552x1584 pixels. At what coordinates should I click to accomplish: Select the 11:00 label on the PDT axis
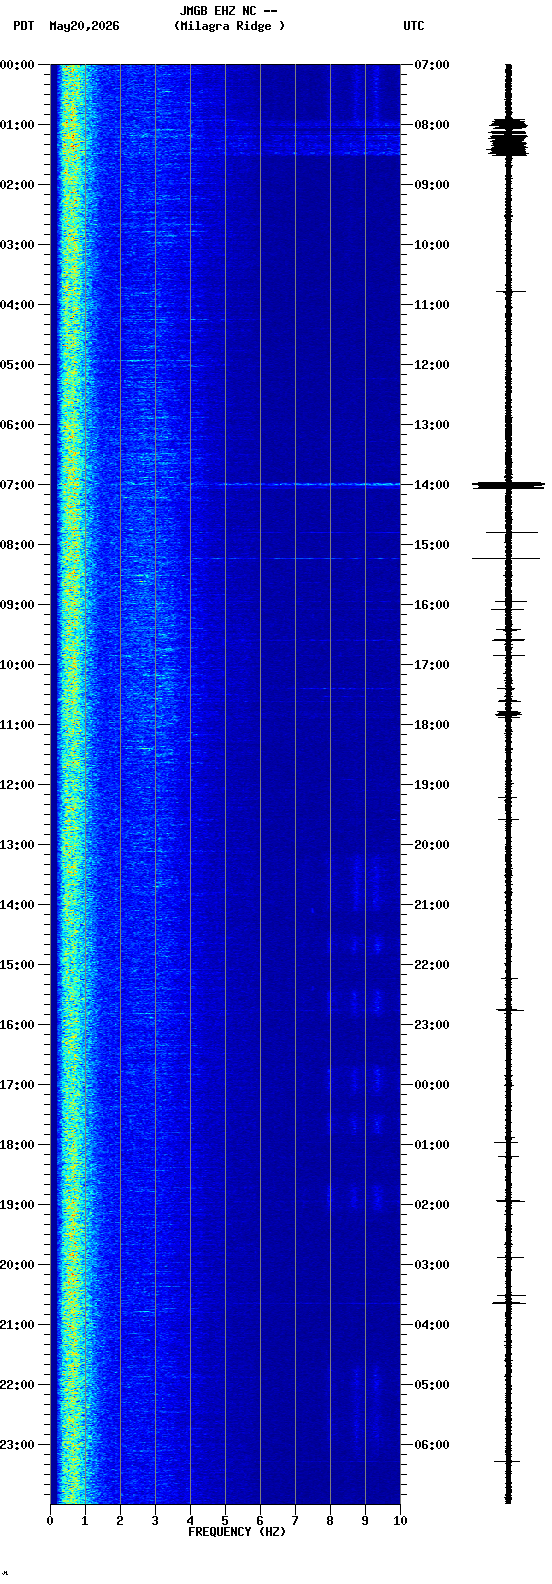[x=17, y=725]
